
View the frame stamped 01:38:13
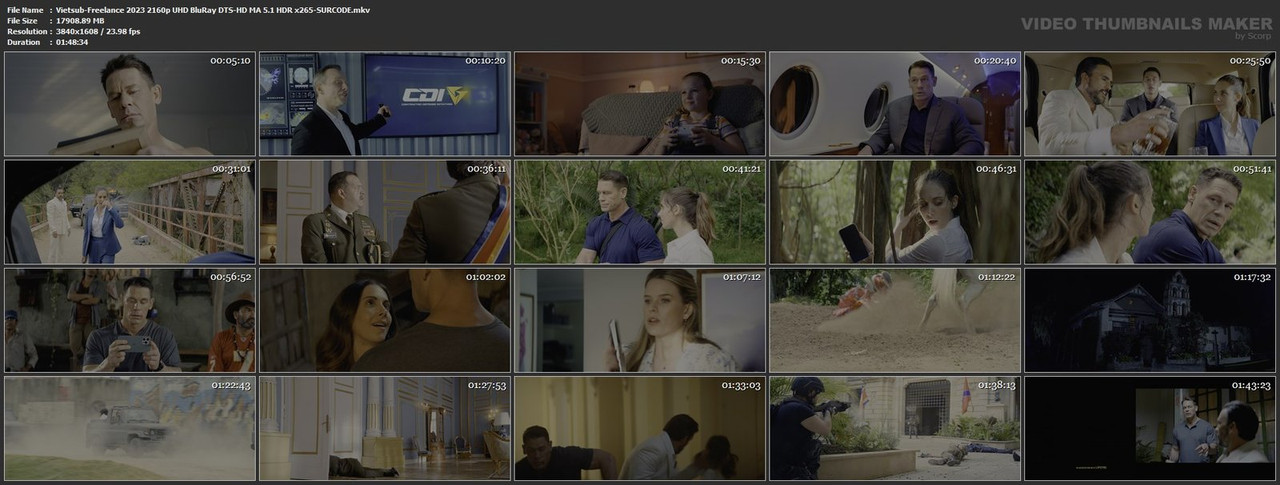[x=895, y=428]
